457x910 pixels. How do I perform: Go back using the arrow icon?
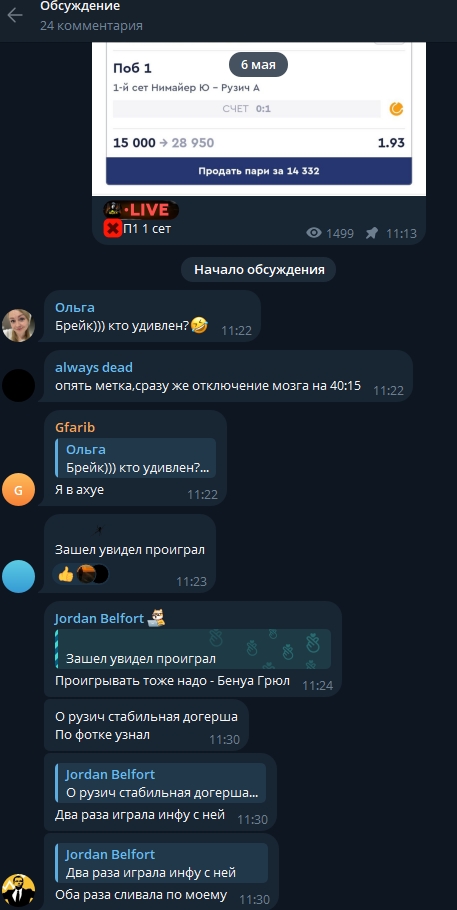[15, 15]
